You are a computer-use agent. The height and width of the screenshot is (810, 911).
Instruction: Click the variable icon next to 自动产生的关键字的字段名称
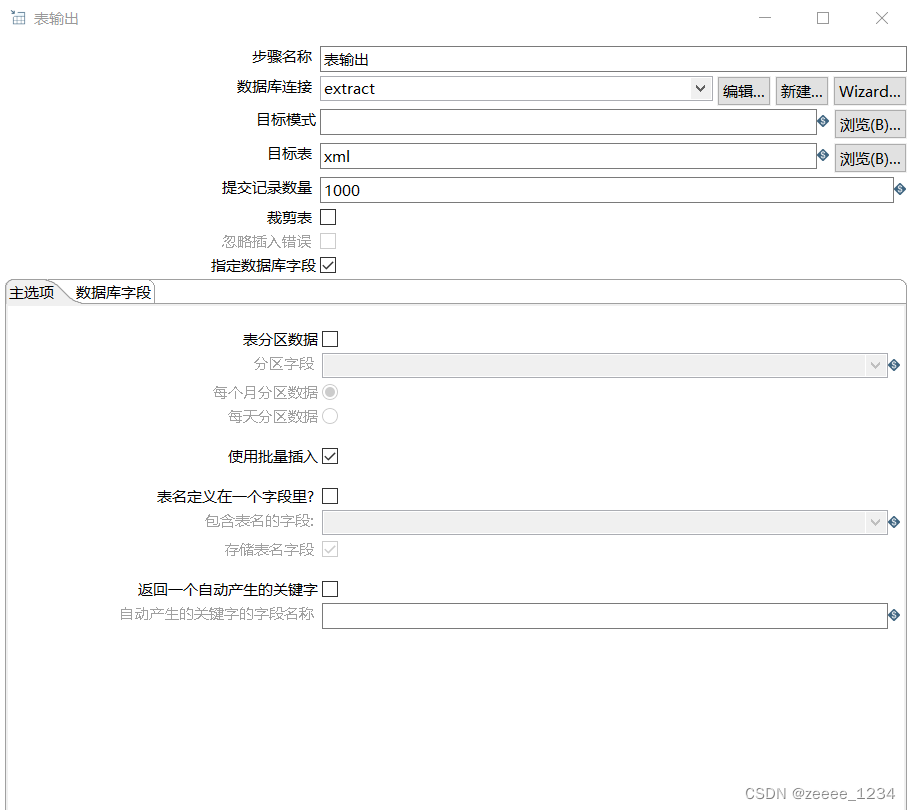click(893, 615)
